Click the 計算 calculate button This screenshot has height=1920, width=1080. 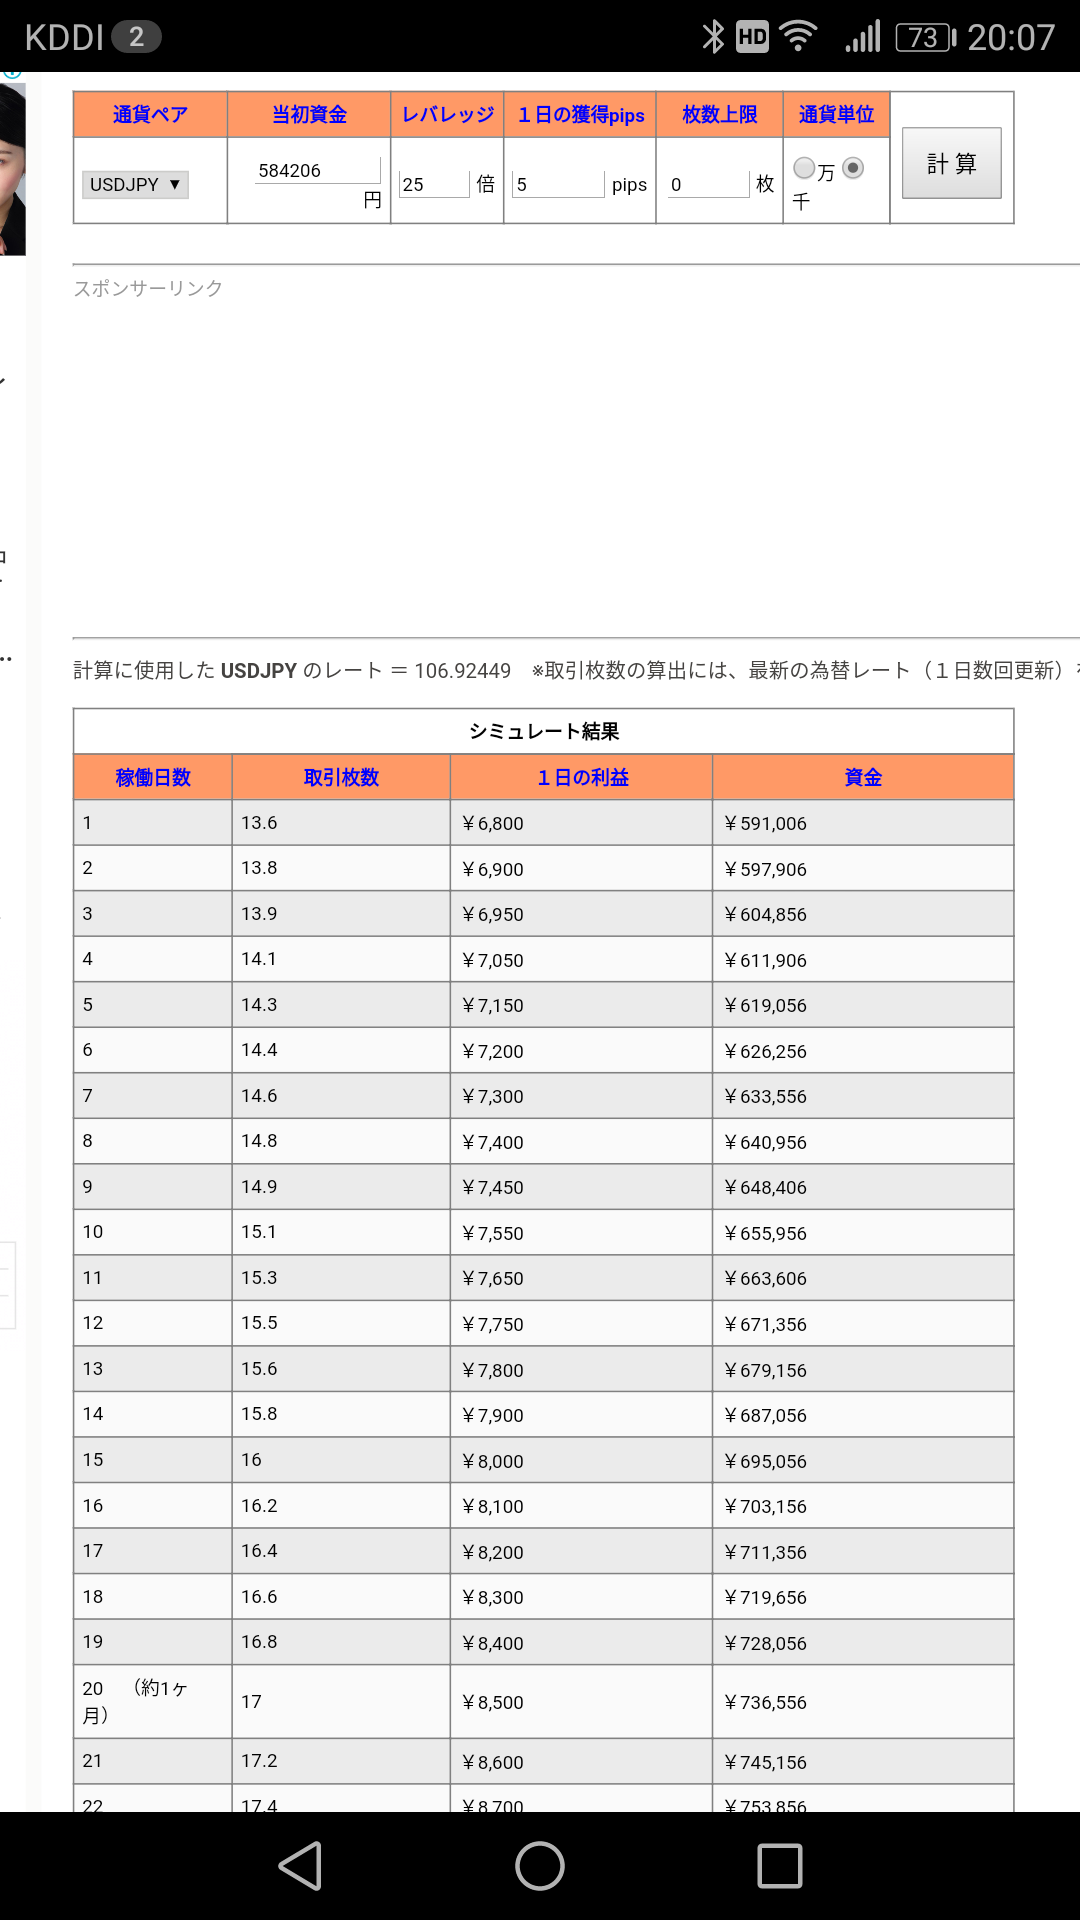pos(951,163)
